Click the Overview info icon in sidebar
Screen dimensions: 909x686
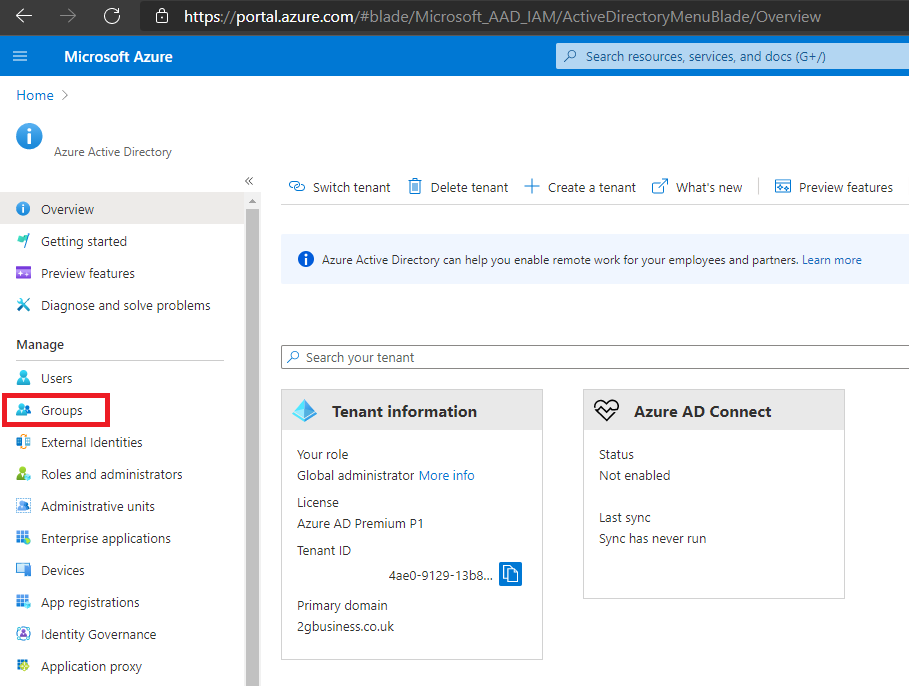(23, 209)
